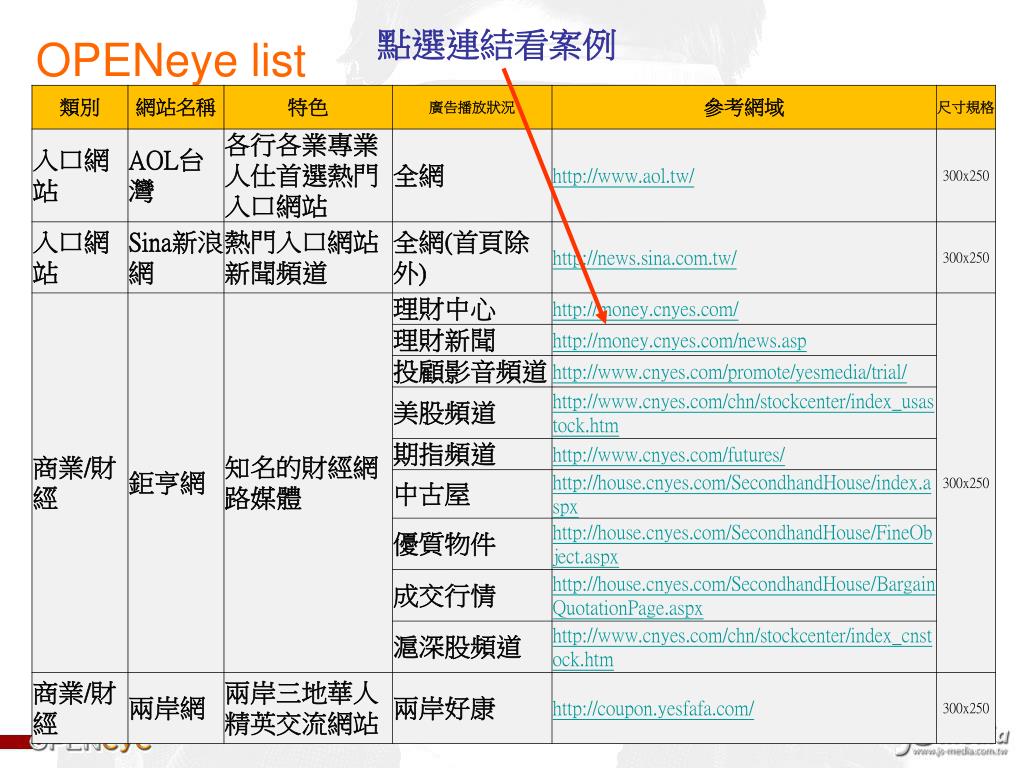This screenshot has height=768, width=1024.
Task: Select the Sina新浪網 site name cell
Action: [x=176, y=257]
